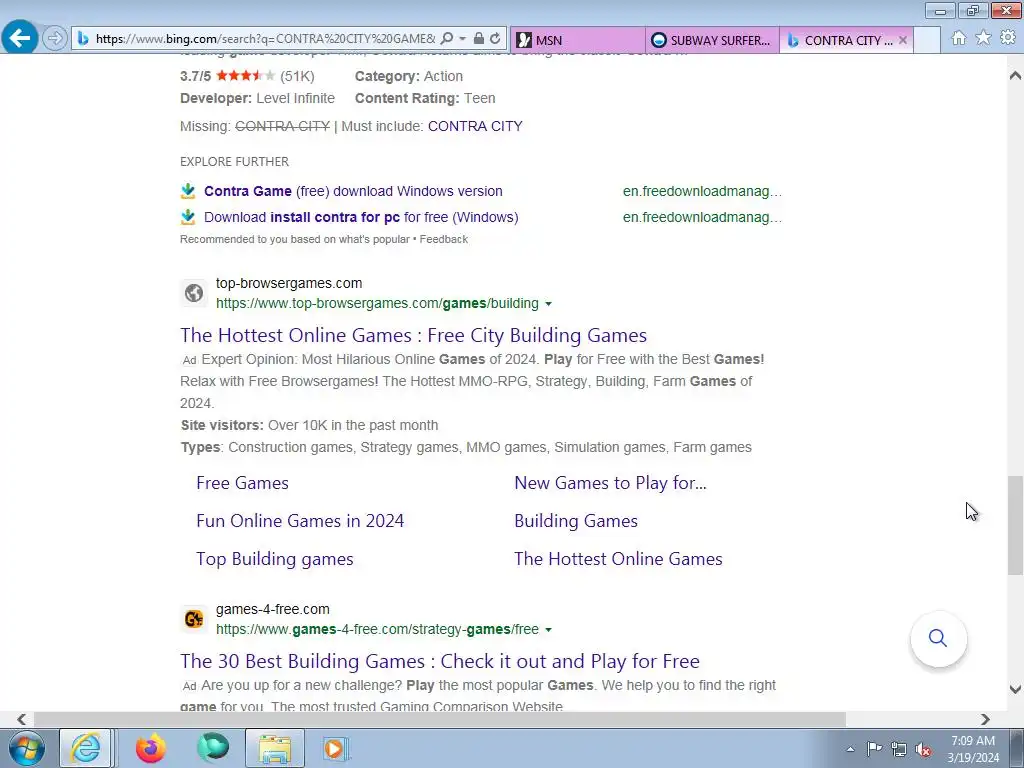Click the horizontal scrollbar left arrow
The width and height of the screenshot is (1024, 768).
(22, 719)
